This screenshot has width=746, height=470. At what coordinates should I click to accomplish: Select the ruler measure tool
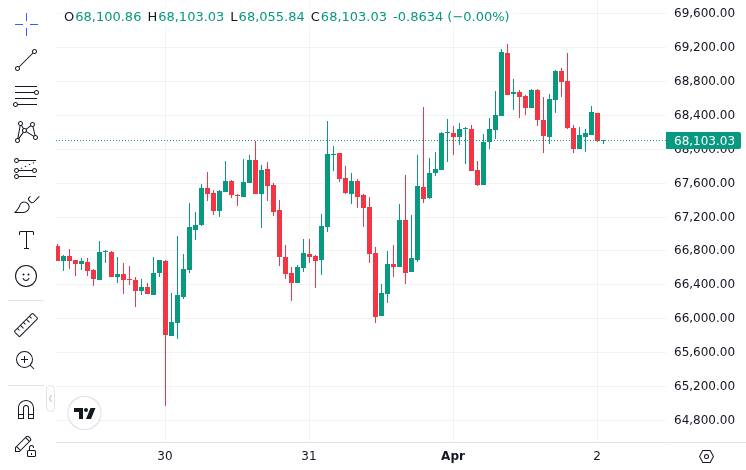(x=26, y=325)
